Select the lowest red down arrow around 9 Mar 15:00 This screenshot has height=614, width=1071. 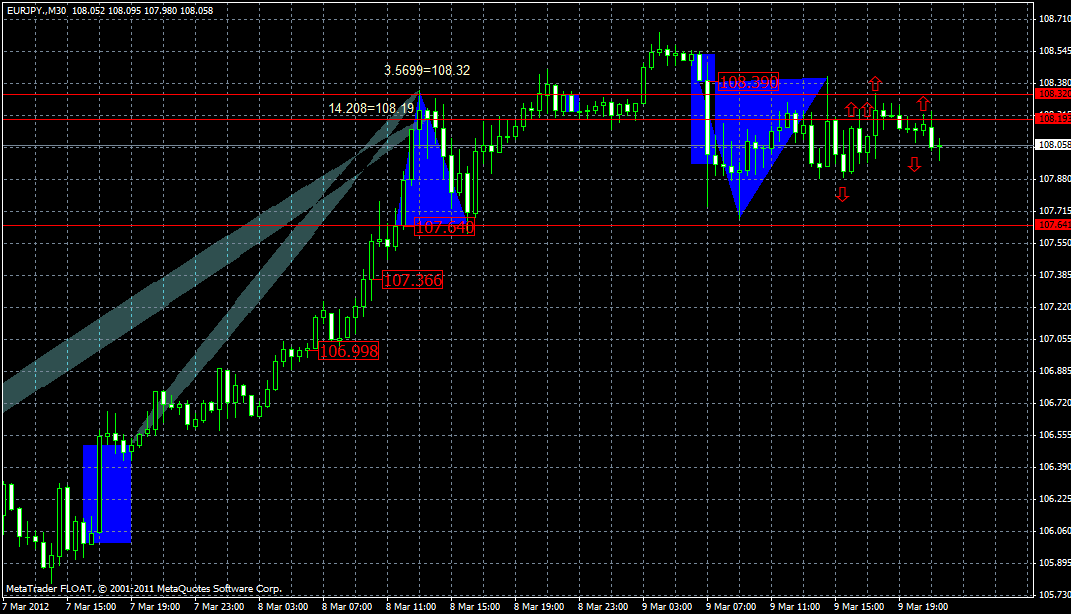point(842,194)
